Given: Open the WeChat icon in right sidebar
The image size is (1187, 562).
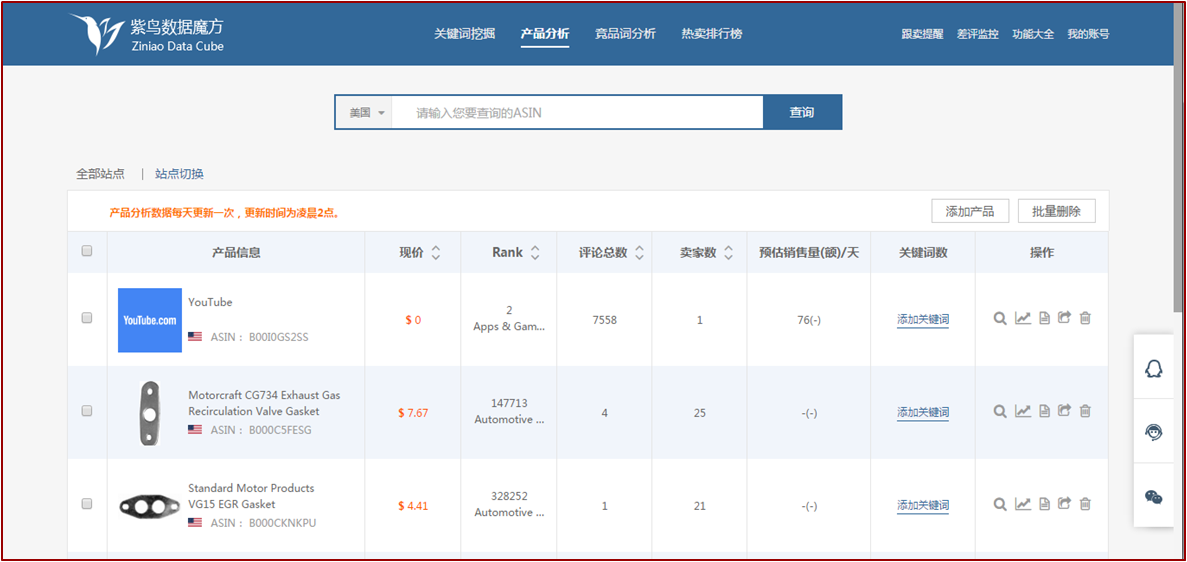Looking at the screenshot, I should pyautogui.click(x=1153, y=497).
